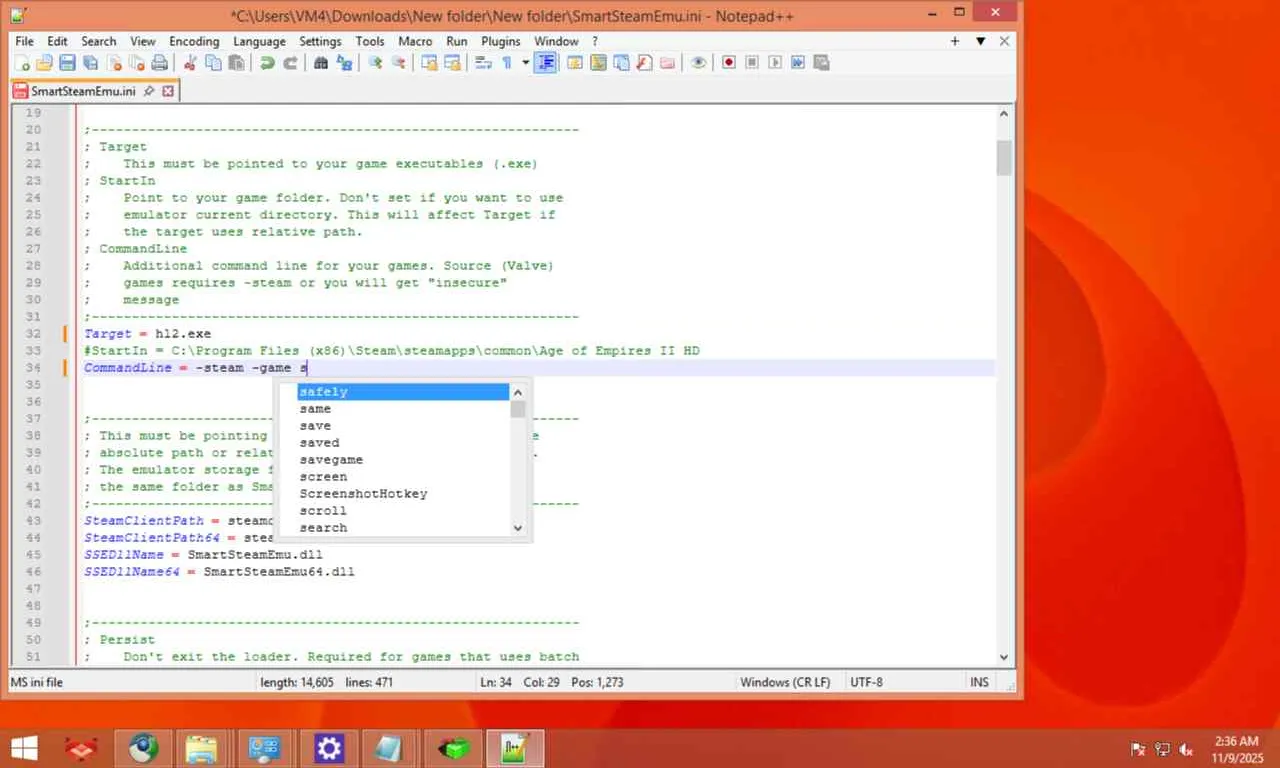
Task: Toggle show all characters pilcrow icon
Action: [507, 62]
